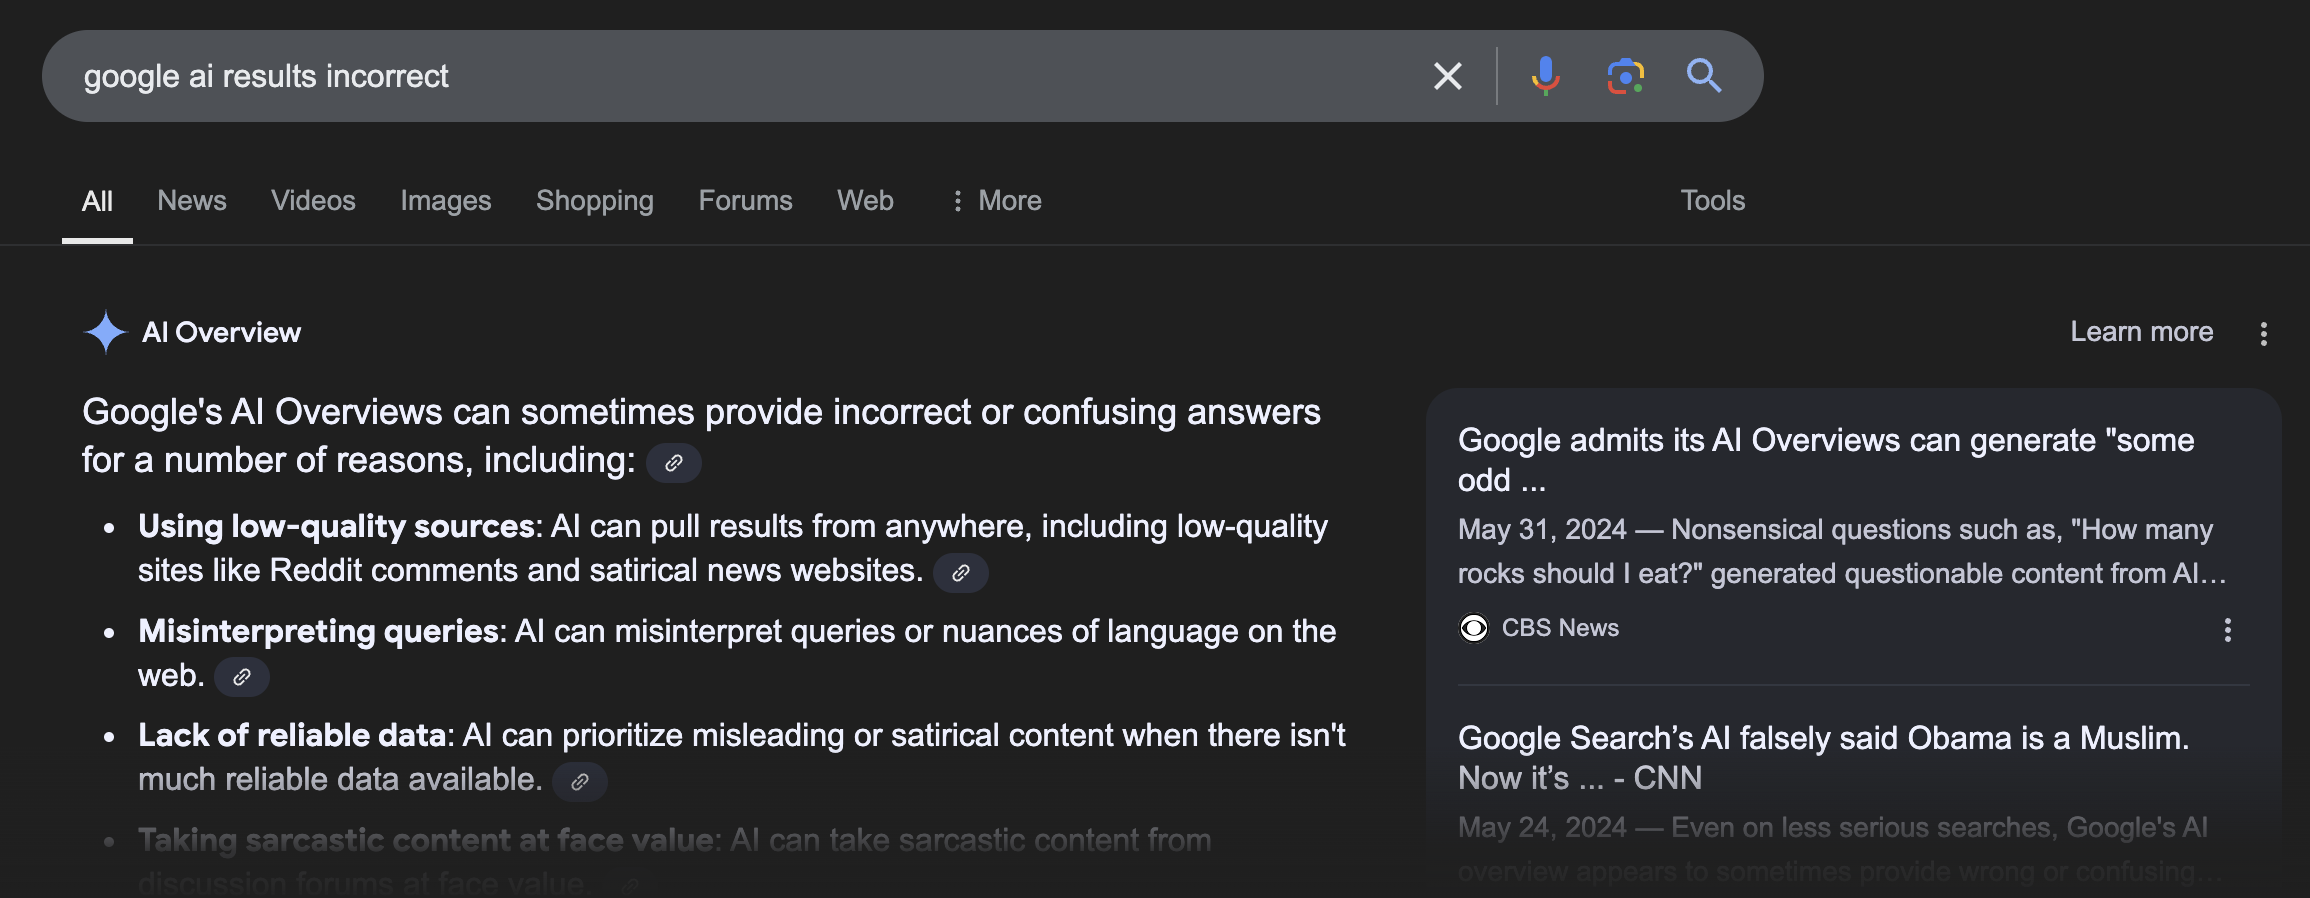The width and height of the screenshot is (2310, 898).
Task: Start voice search with microphone icon
Action: 1545,76
